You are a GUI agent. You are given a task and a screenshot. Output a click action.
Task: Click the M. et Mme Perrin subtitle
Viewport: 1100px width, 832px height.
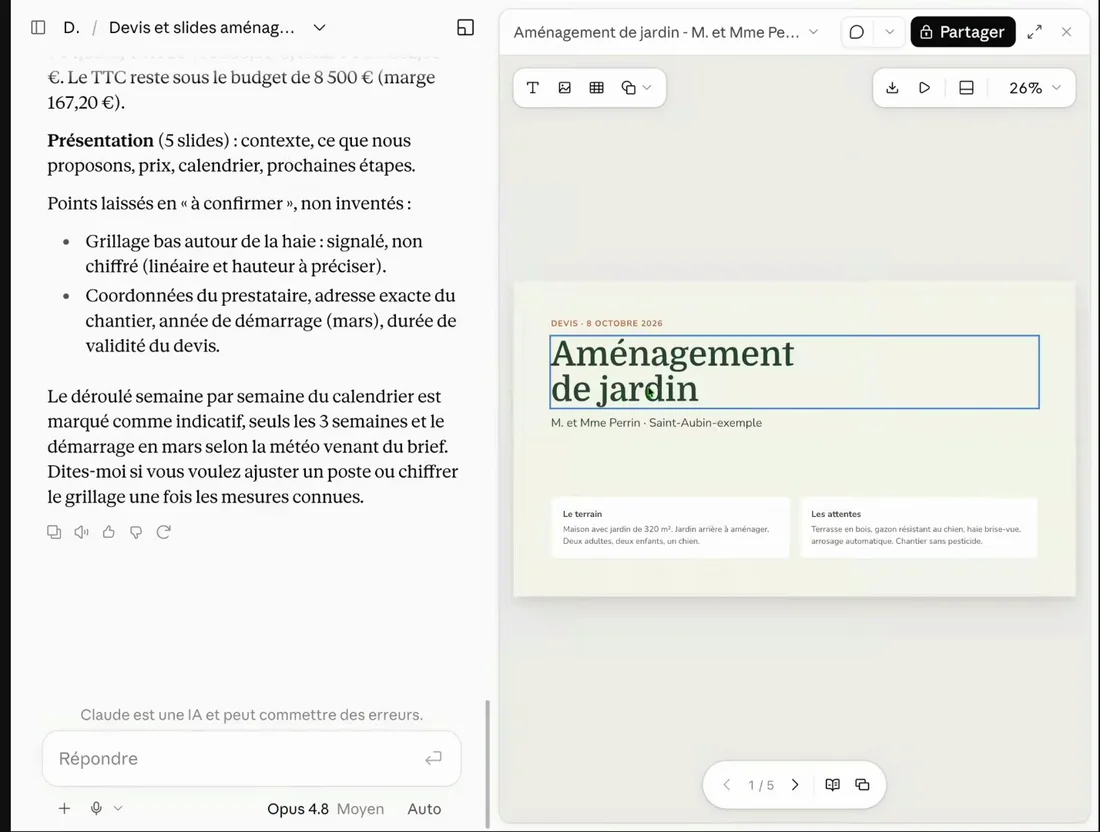pyautogui.click(x=656, y=423)
